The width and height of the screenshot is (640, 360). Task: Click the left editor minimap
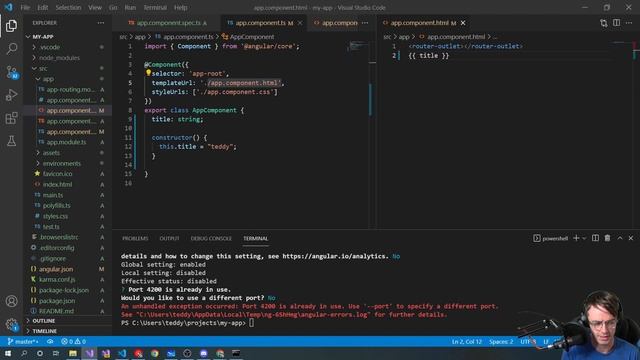click(x=358, y=47)
